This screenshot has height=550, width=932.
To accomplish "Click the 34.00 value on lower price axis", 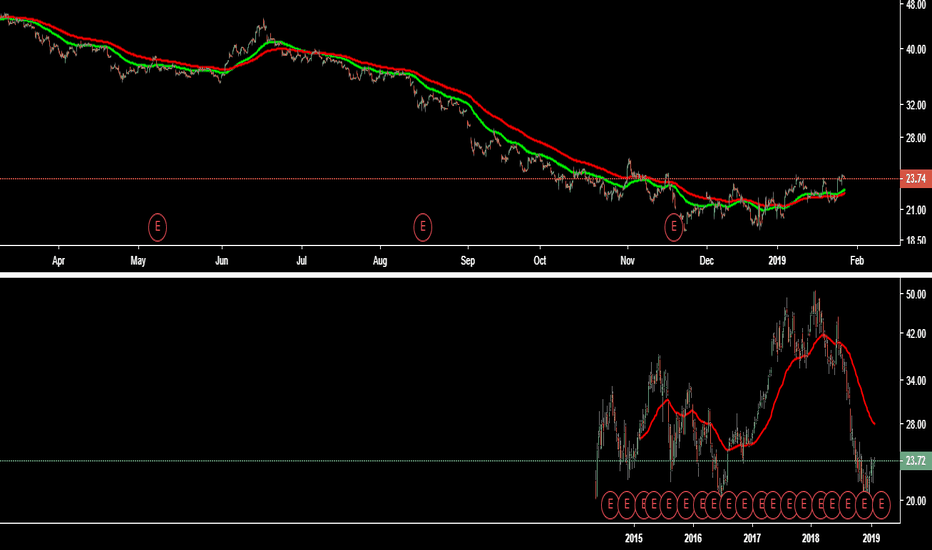I will tap(916, 381).
